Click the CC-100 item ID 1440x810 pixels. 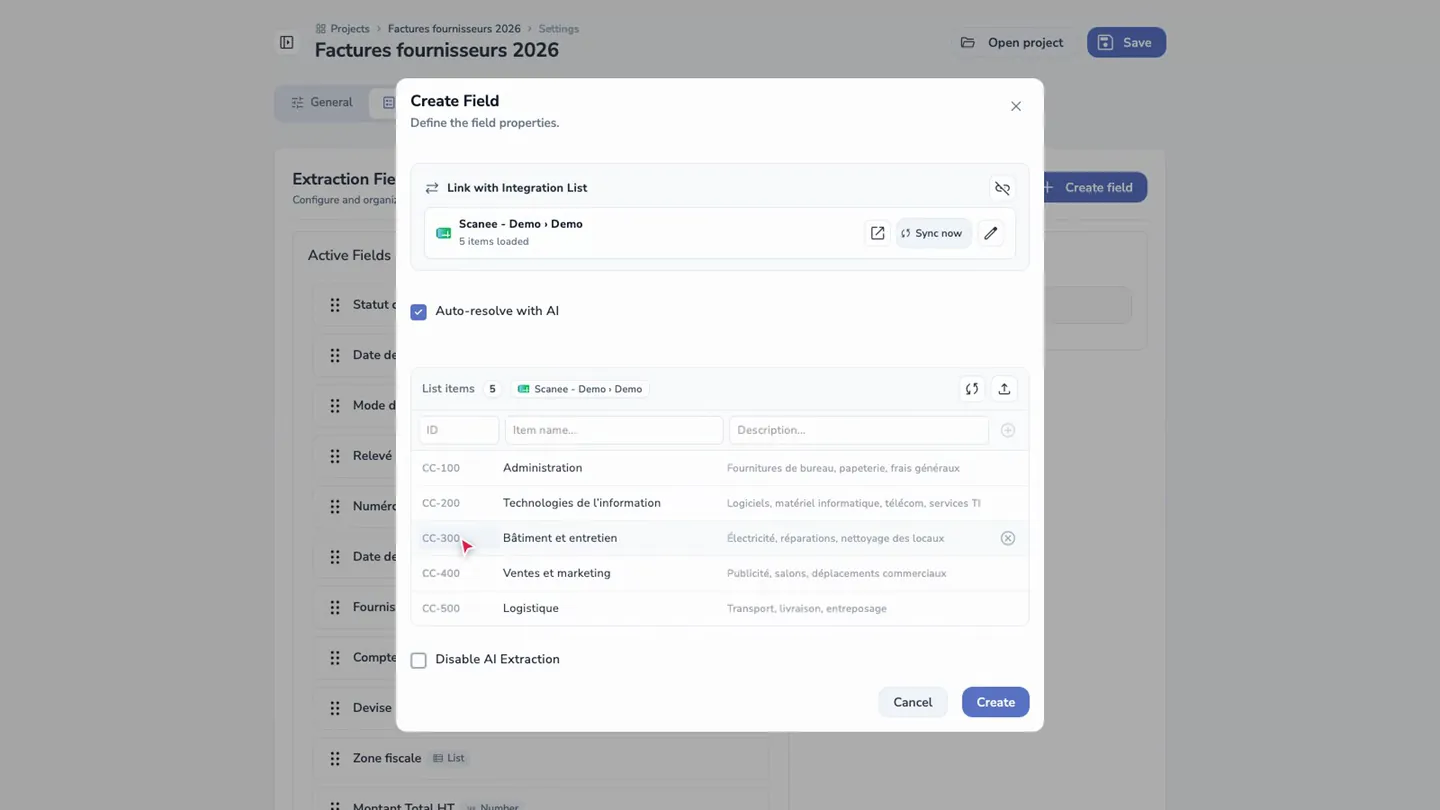tap(441, 468)
